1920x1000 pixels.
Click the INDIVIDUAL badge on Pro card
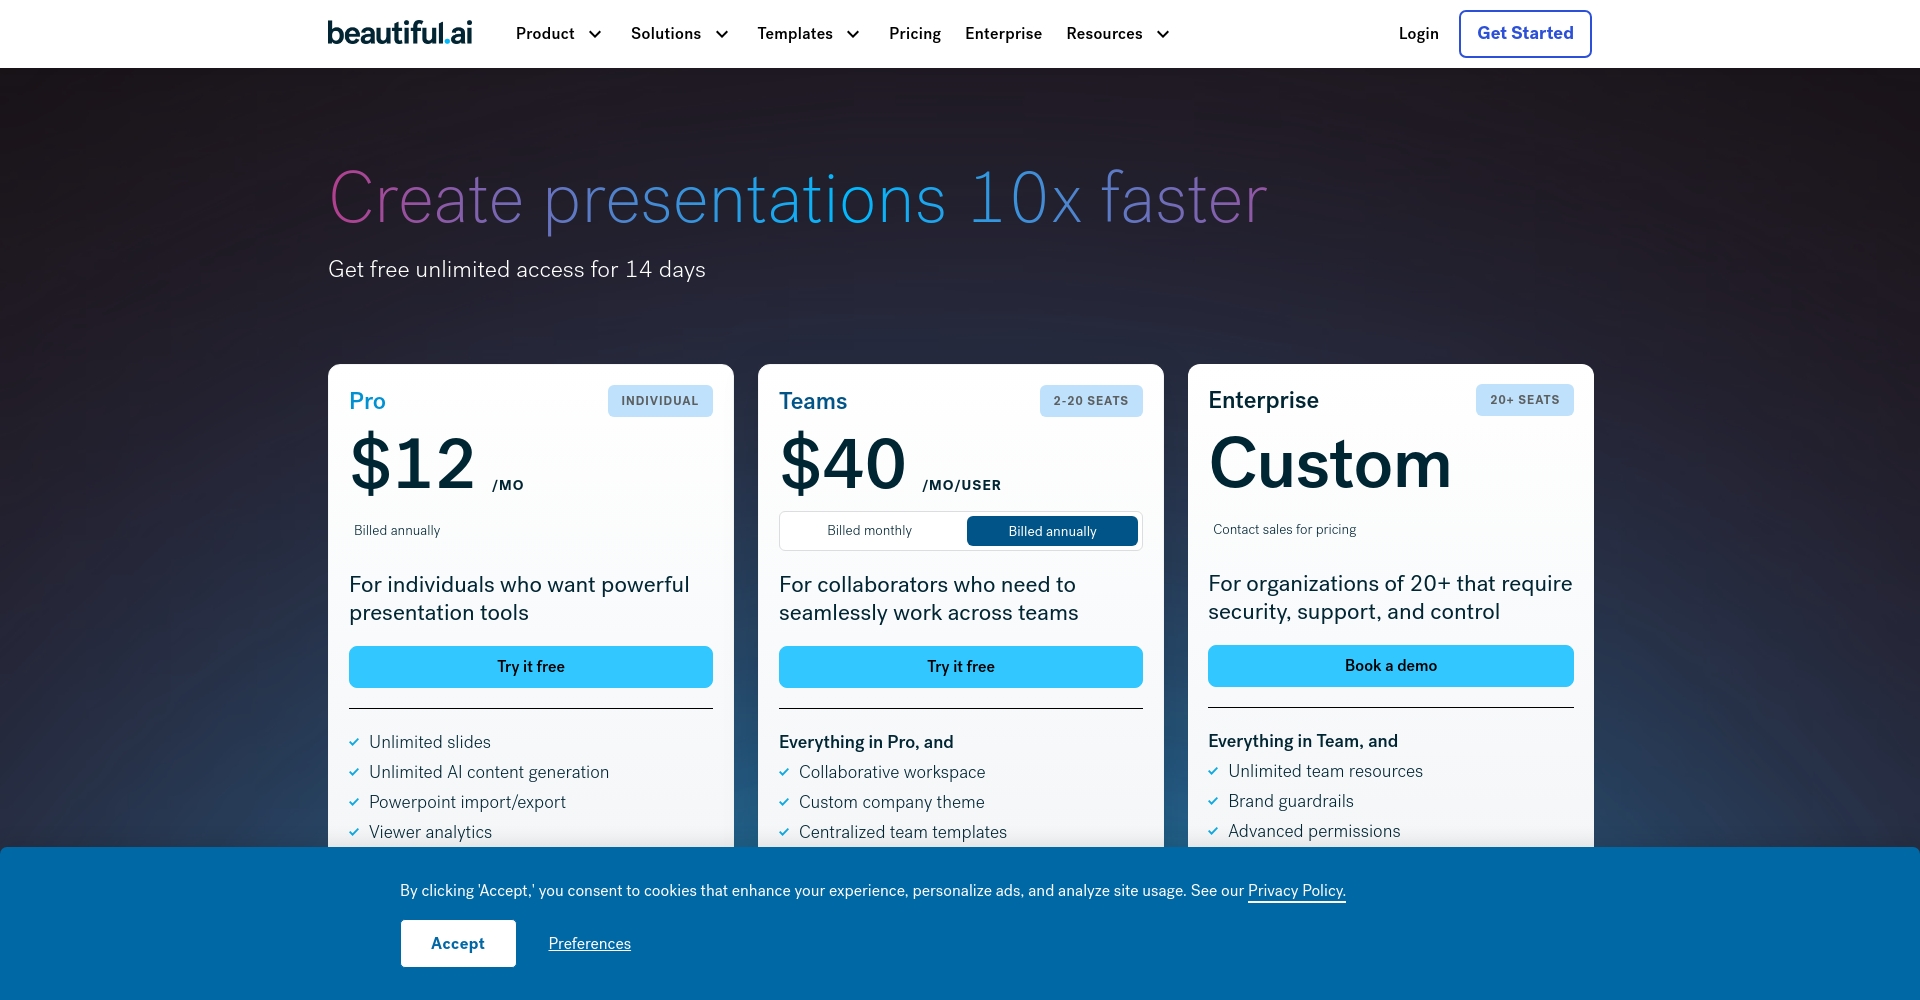(660, 401)
